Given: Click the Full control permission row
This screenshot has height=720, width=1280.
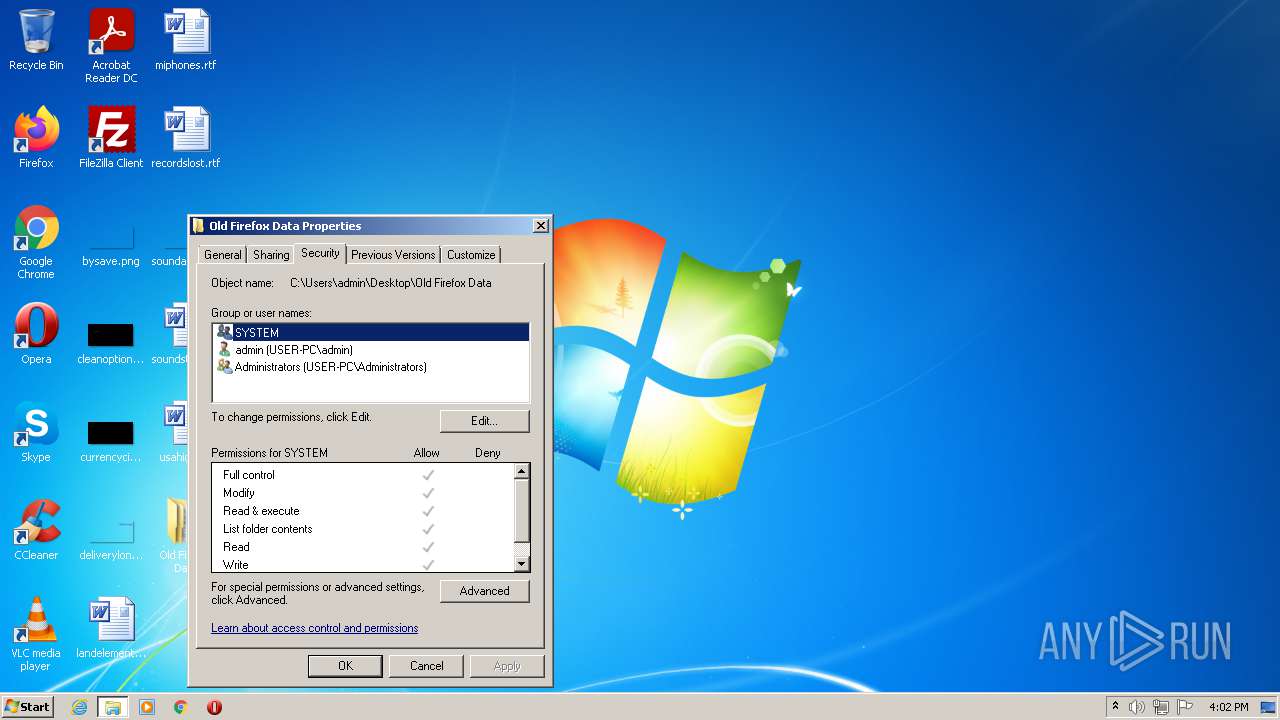Looking at the screenshot, I should [363, 475].
